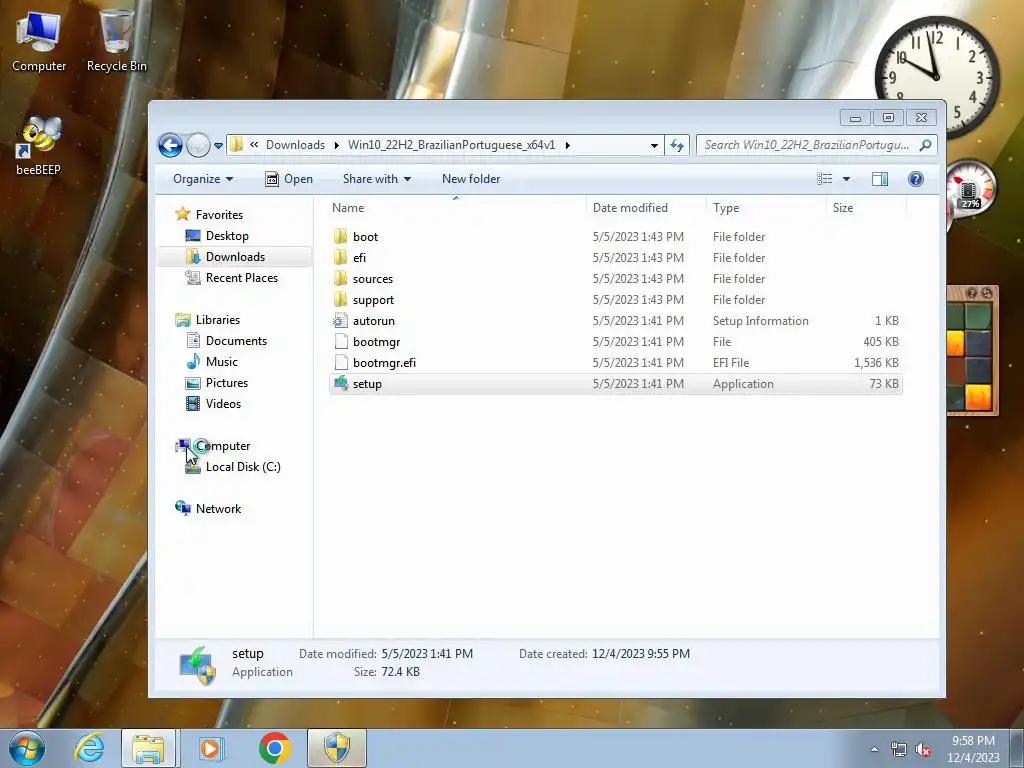This screenshot has height=768, width=1024.
Task: Select the support folder icon
Action: (x=340, y=300)
